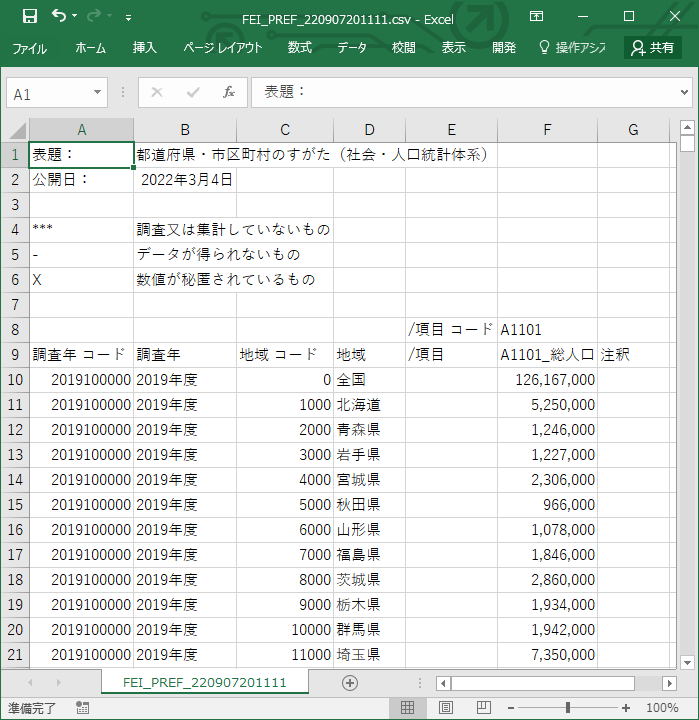Expand the formula bar

684,93
